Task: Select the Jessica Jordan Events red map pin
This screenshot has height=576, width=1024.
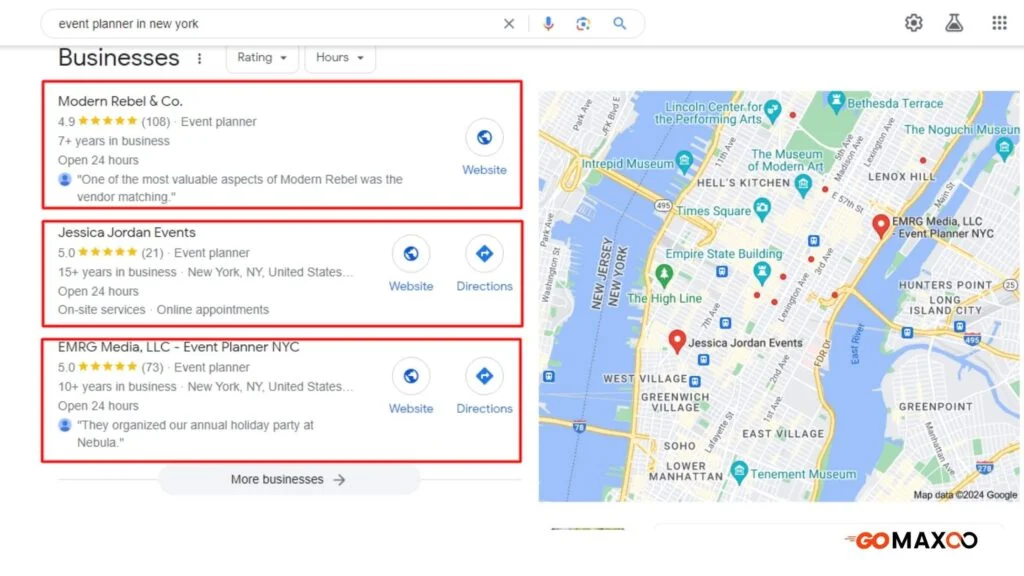Action: pyautogui.click(x=677, y=341)
